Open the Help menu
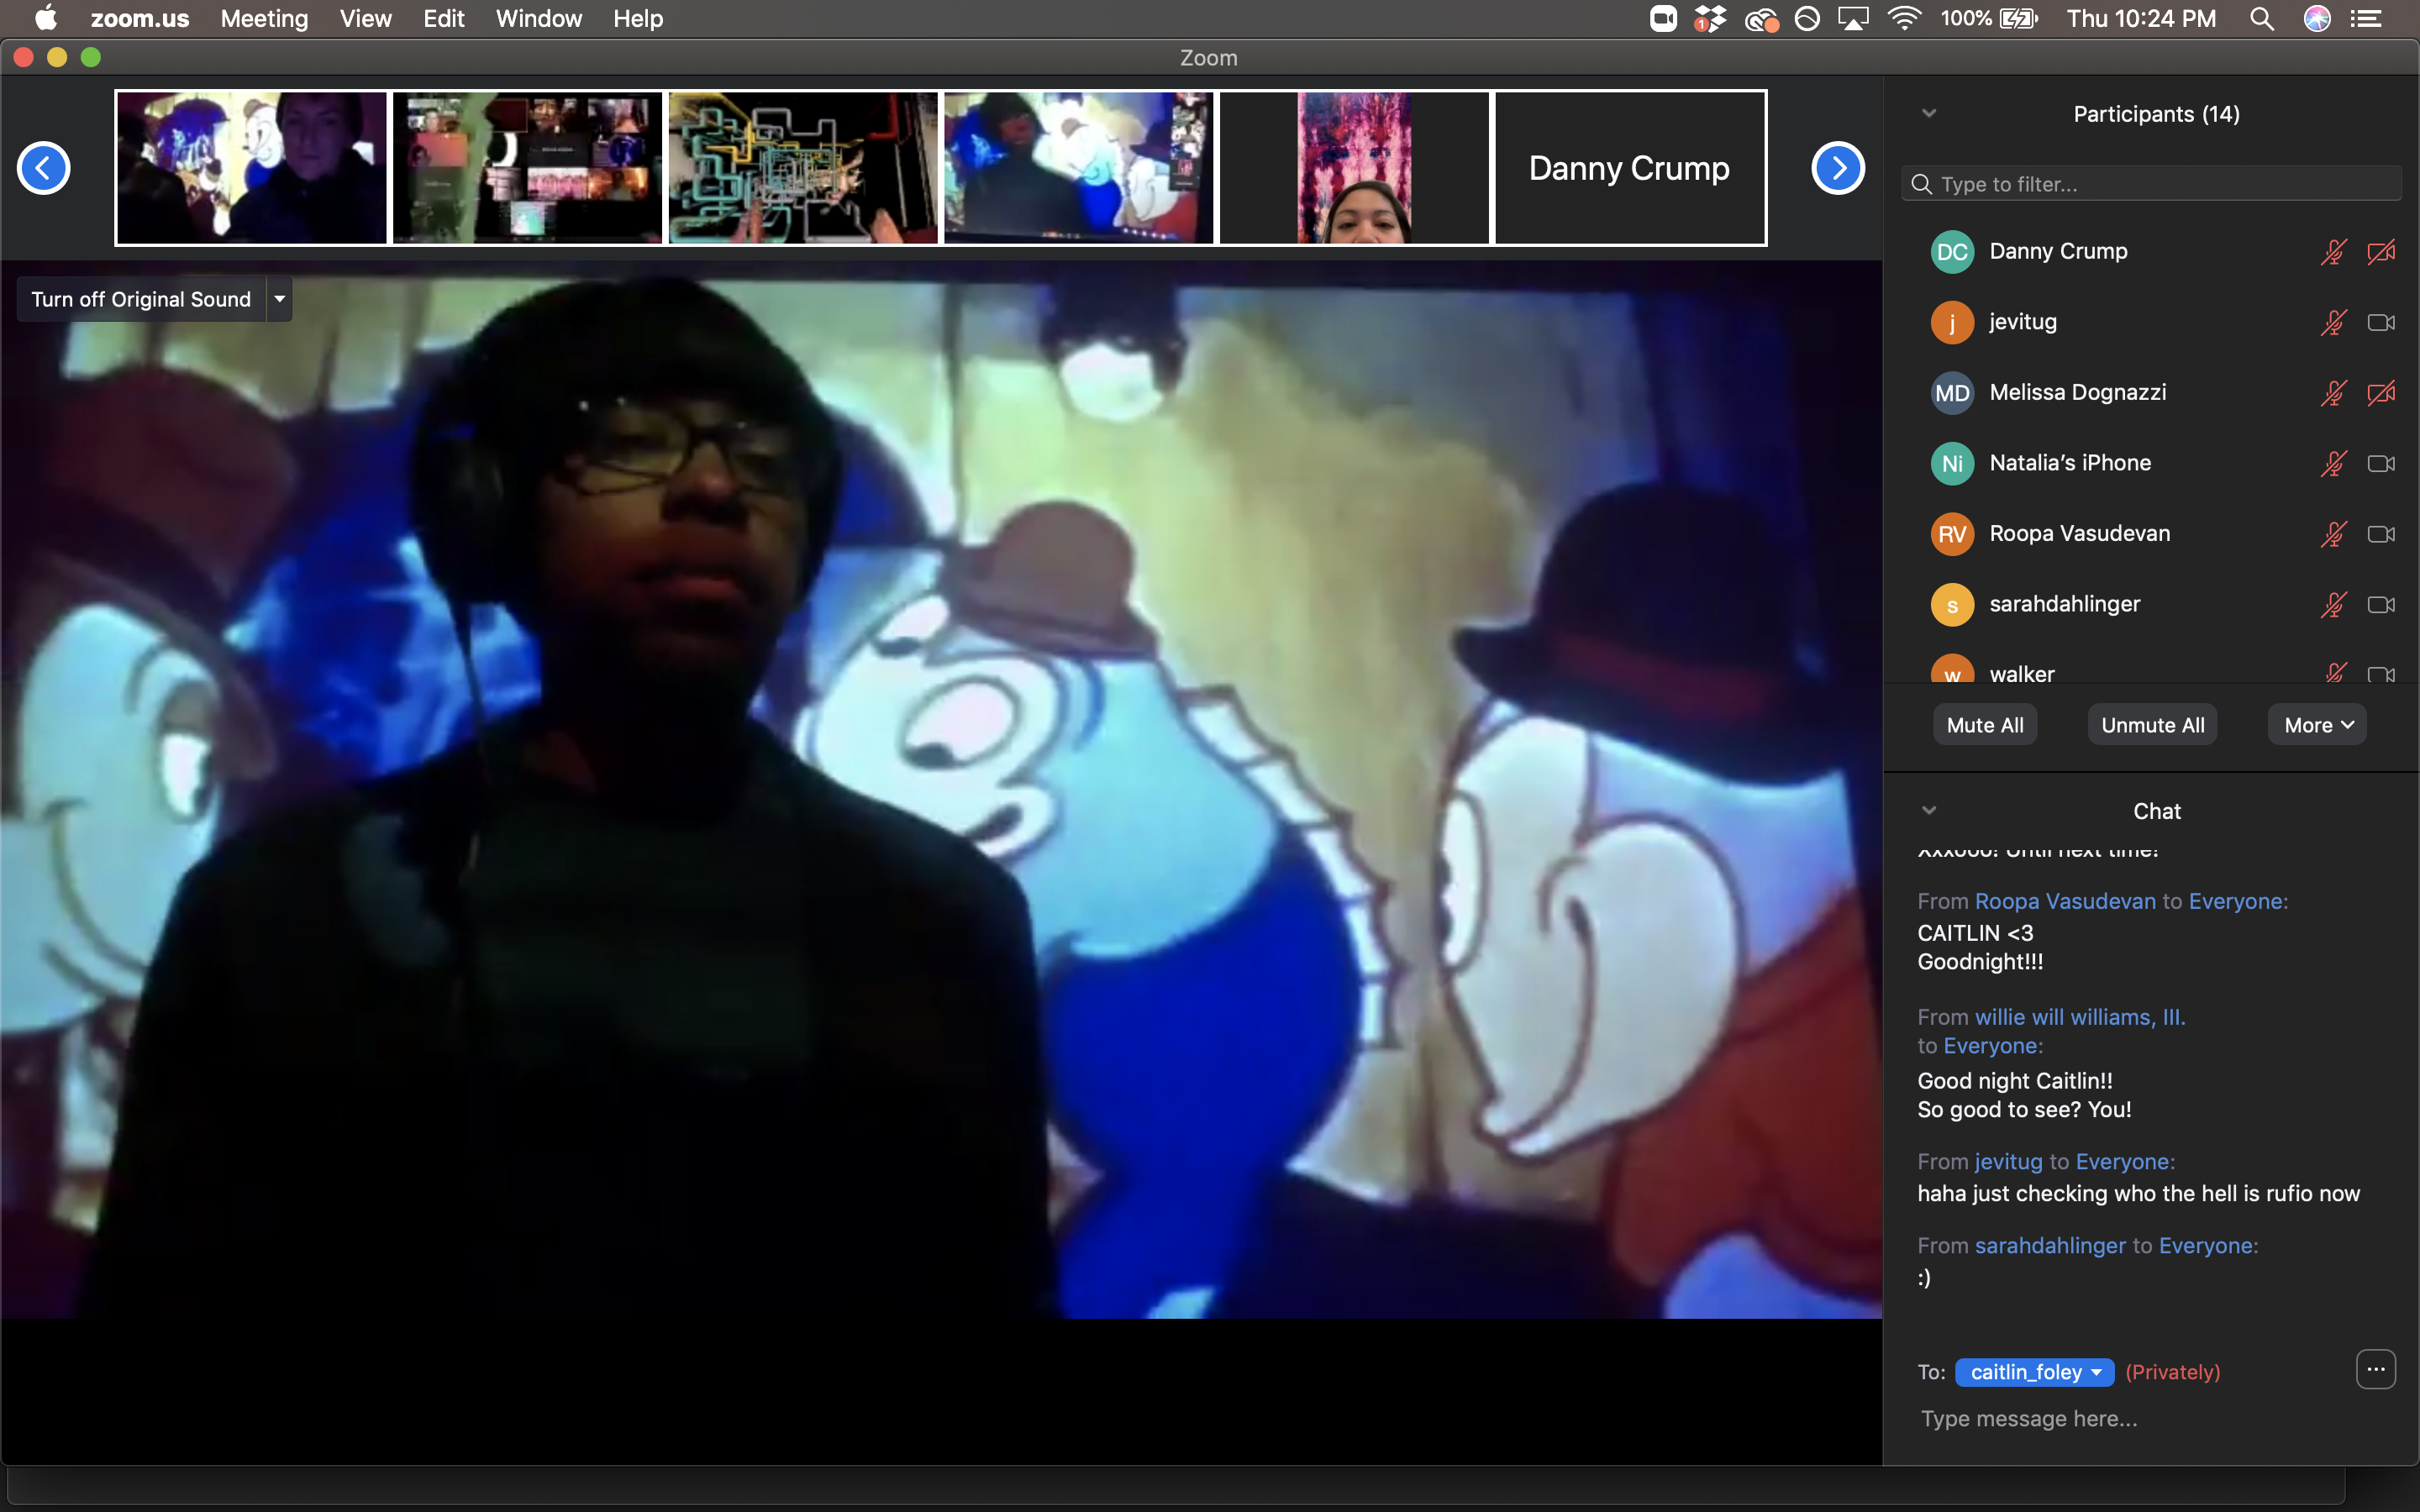Viewport: 2420px width, 1512px height. click(x=638, y=19)
